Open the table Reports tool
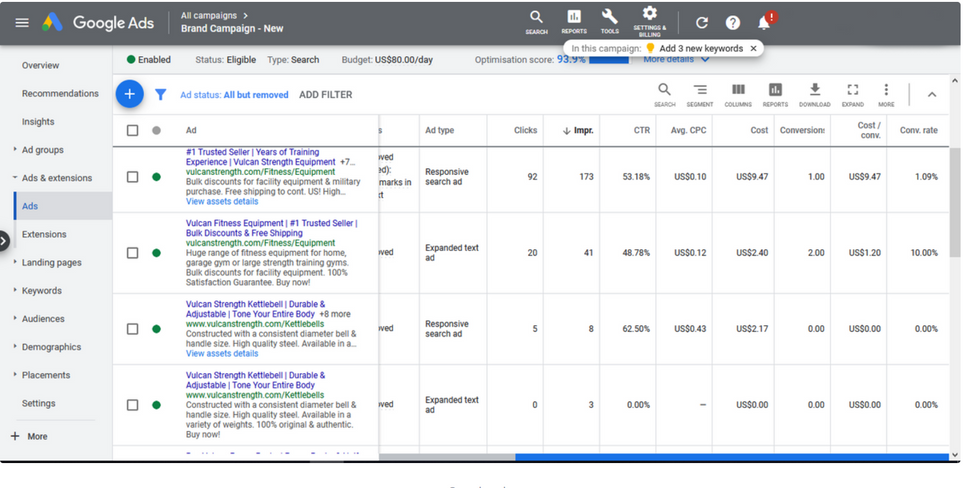The image size is (979, 488). (x=775, y=95)
